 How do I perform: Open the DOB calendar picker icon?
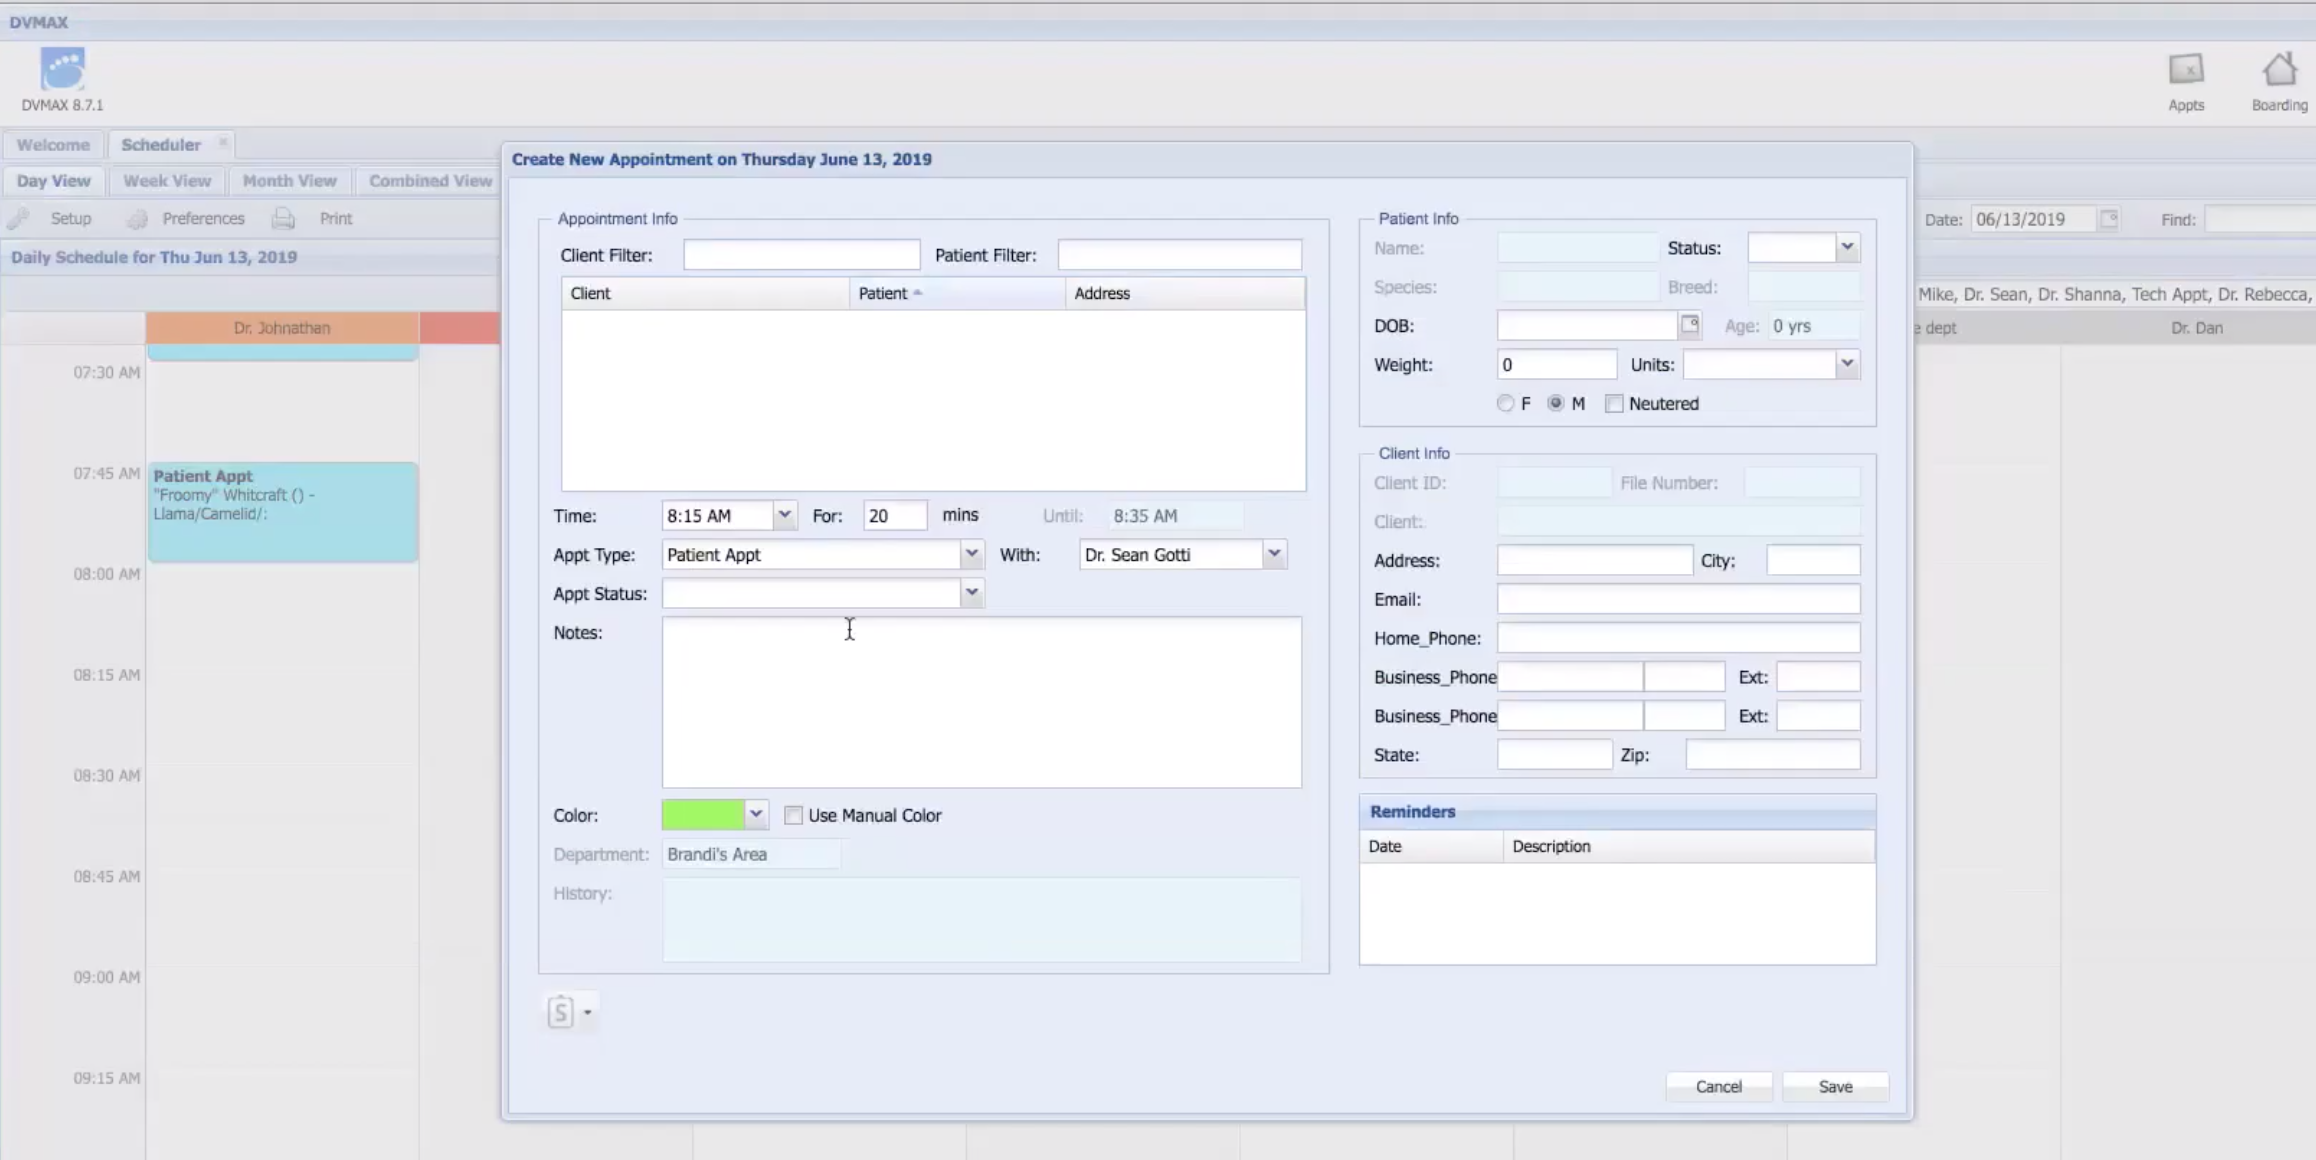[1689, 325]
